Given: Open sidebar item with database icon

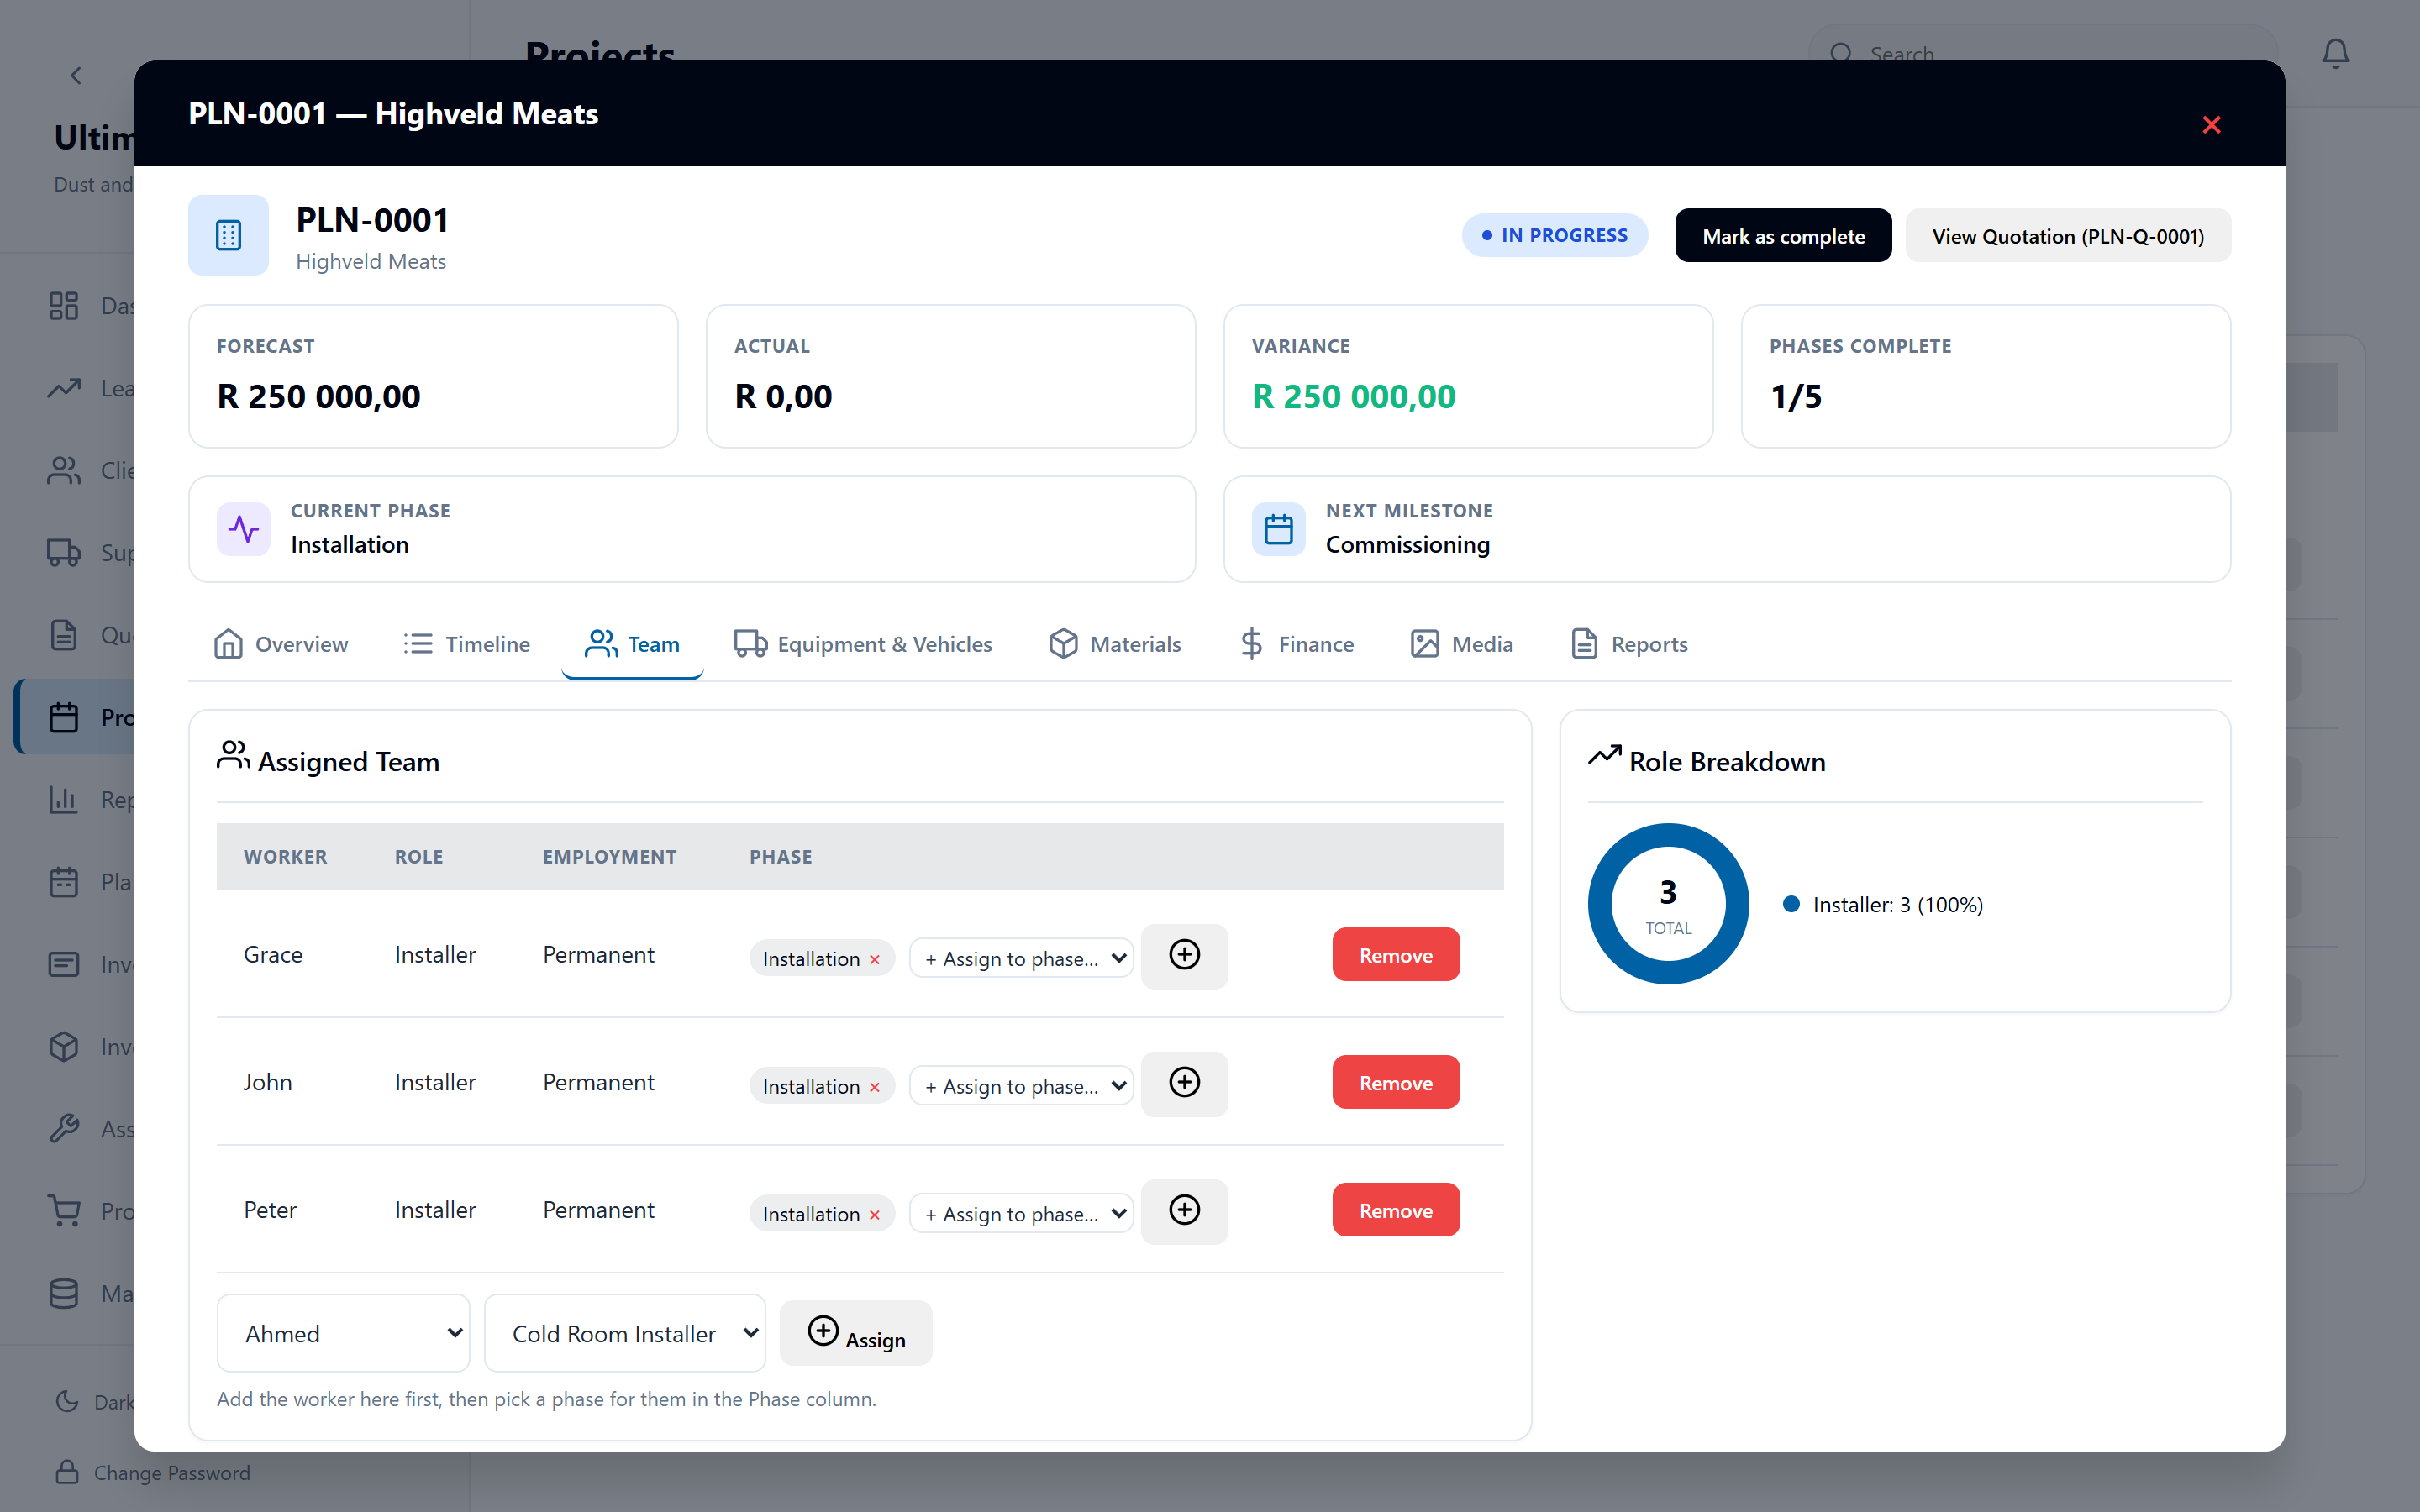Looking at the screenshot, I should click(64, 1293).
